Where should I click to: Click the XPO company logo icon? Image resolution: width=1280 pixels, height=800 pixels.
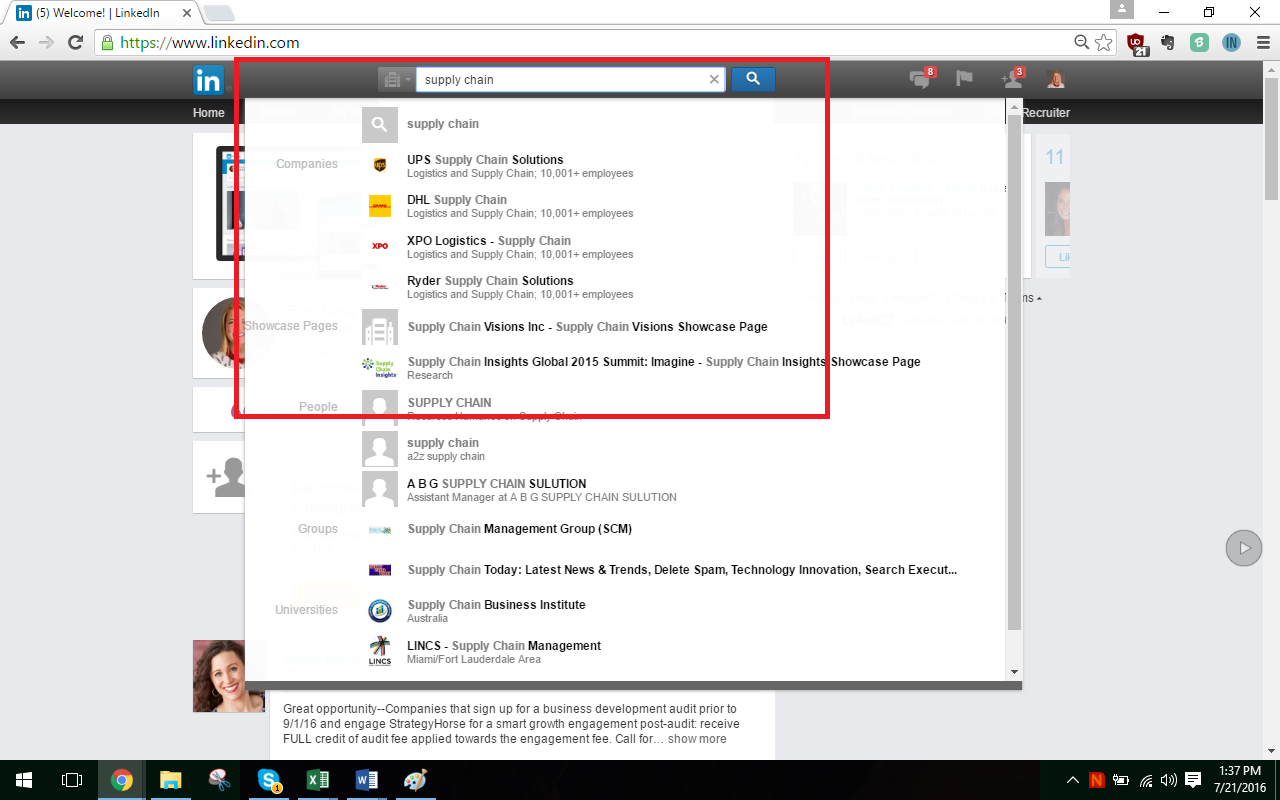coord(380,246)
